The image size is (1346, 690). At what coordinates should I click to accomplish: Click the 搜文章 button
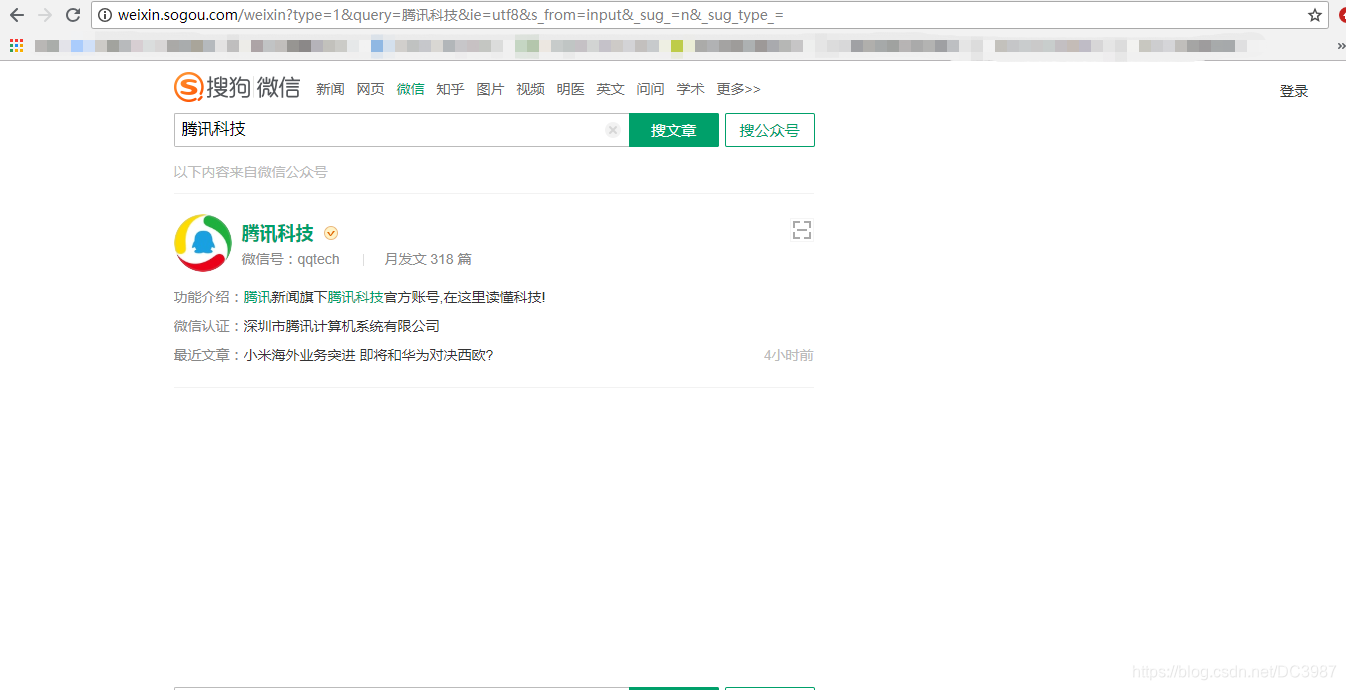674,130
